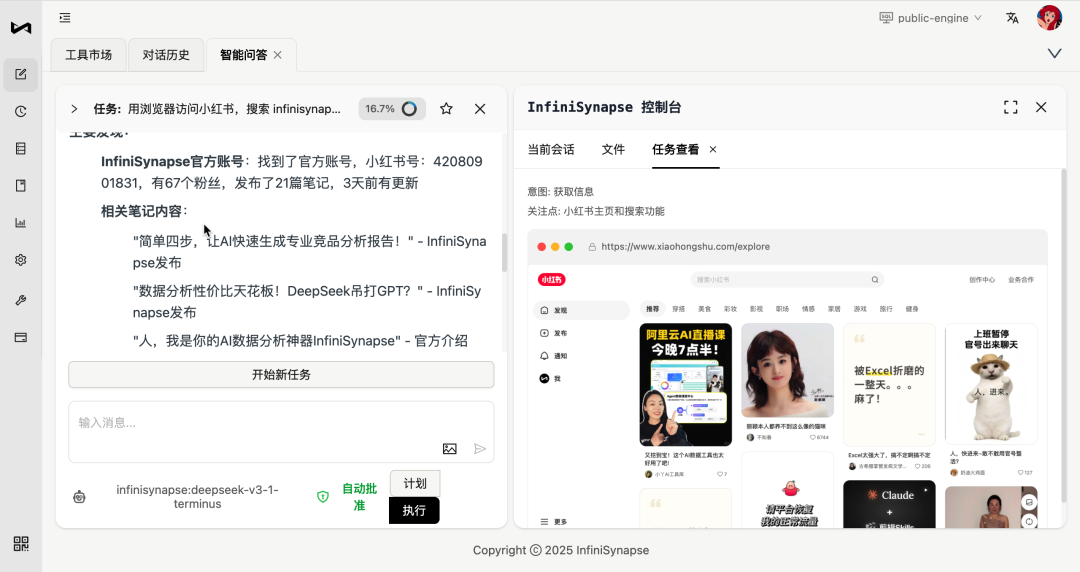
Task: Click the 业务合作 link in preview
Action: coord(1021,280)
